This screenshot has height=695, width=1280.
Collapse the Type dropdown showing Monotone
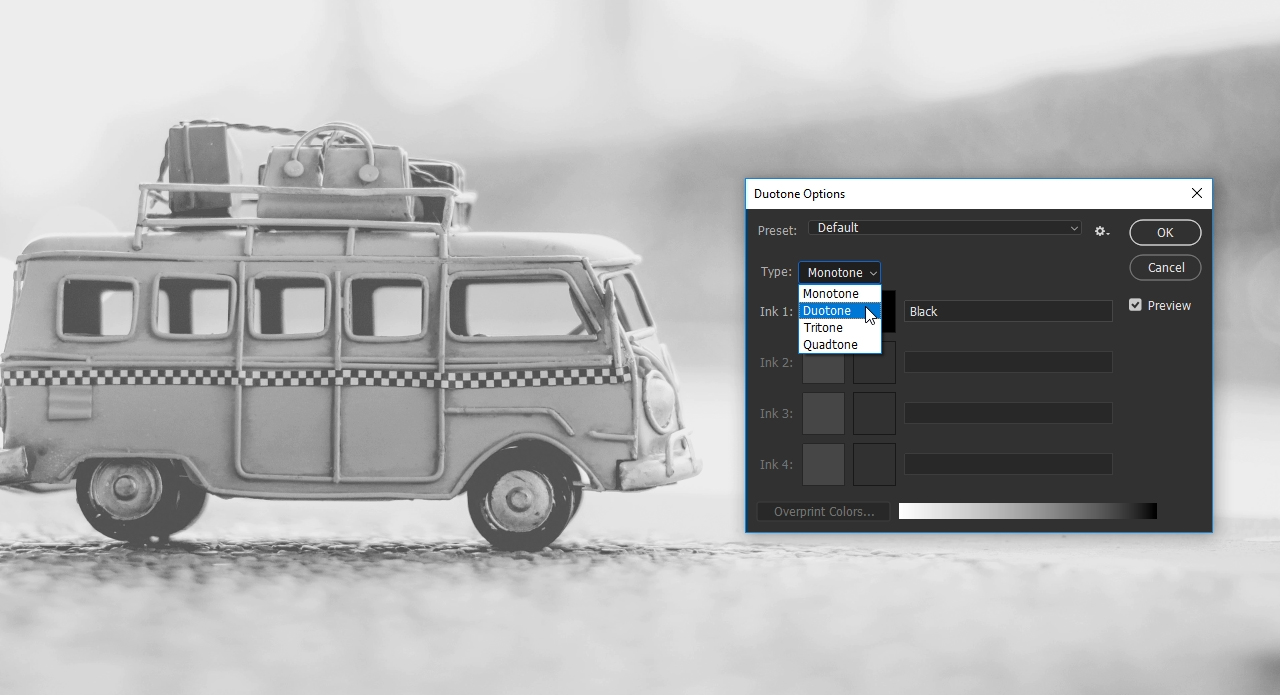(x=839, y=273)
